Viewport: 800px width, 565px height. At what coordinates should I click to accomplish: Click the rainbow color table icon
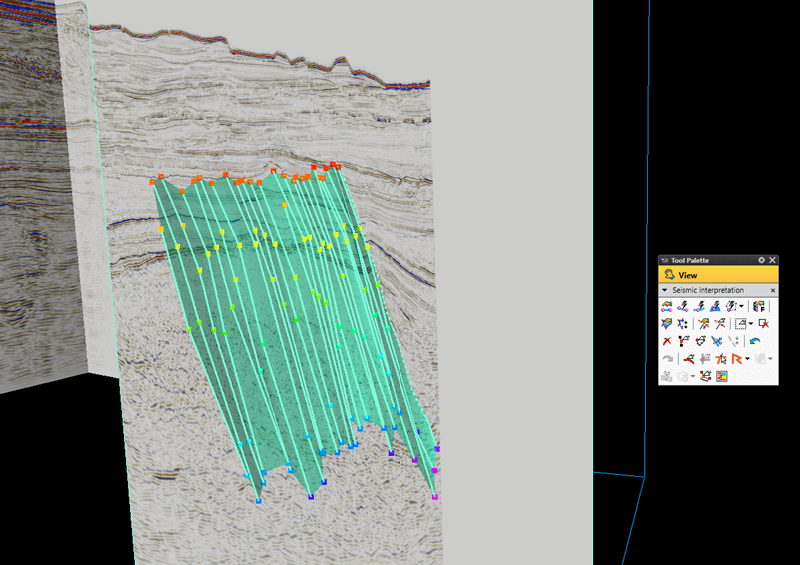point(721,377)
